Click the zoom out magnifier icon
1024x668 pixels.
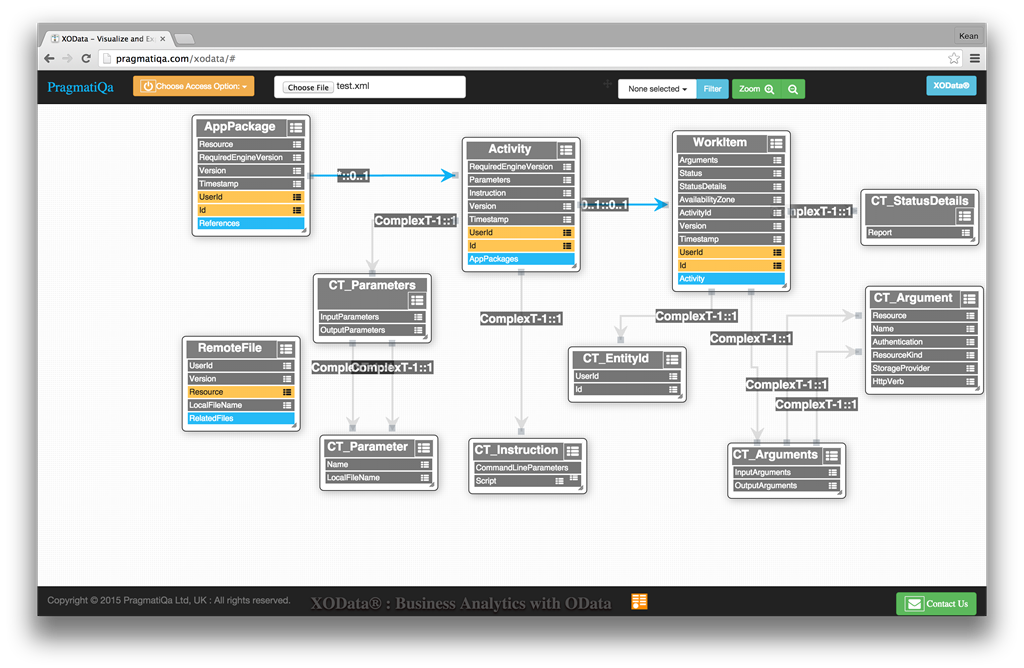(793, 89)
